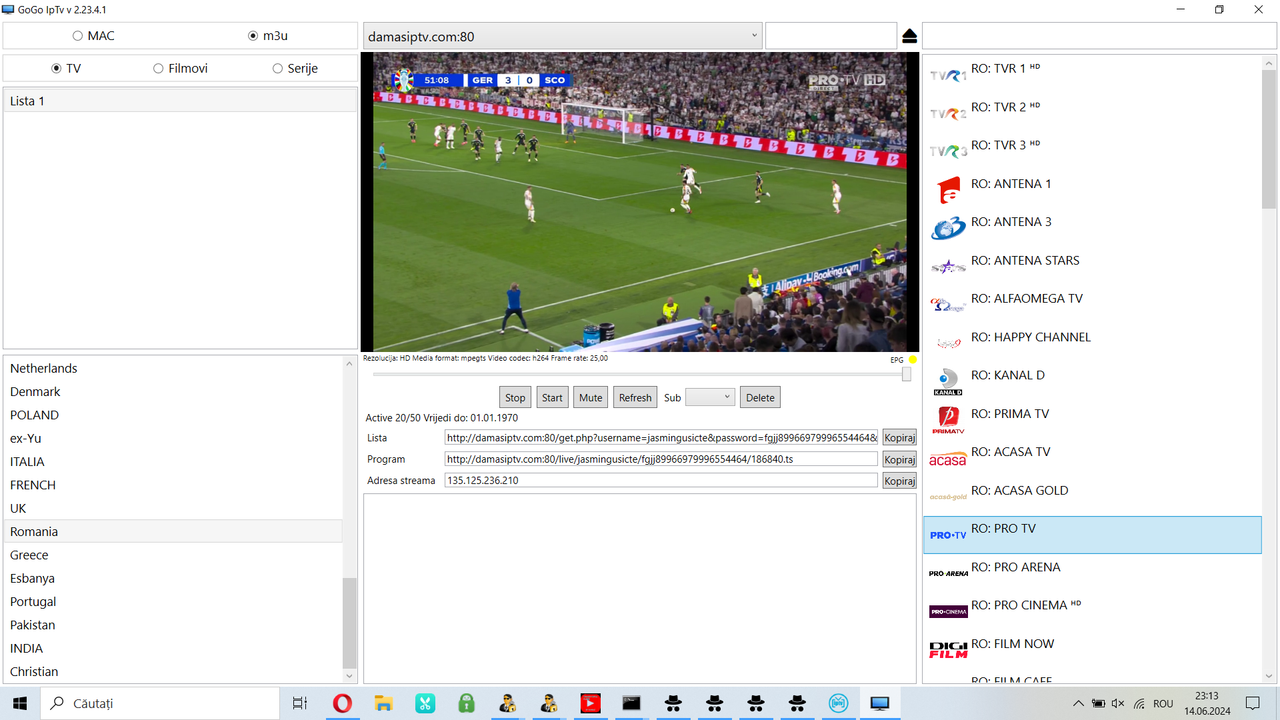Select the MAC radio option
Screen dimensions: 1280x720
[x=94, y=36]
